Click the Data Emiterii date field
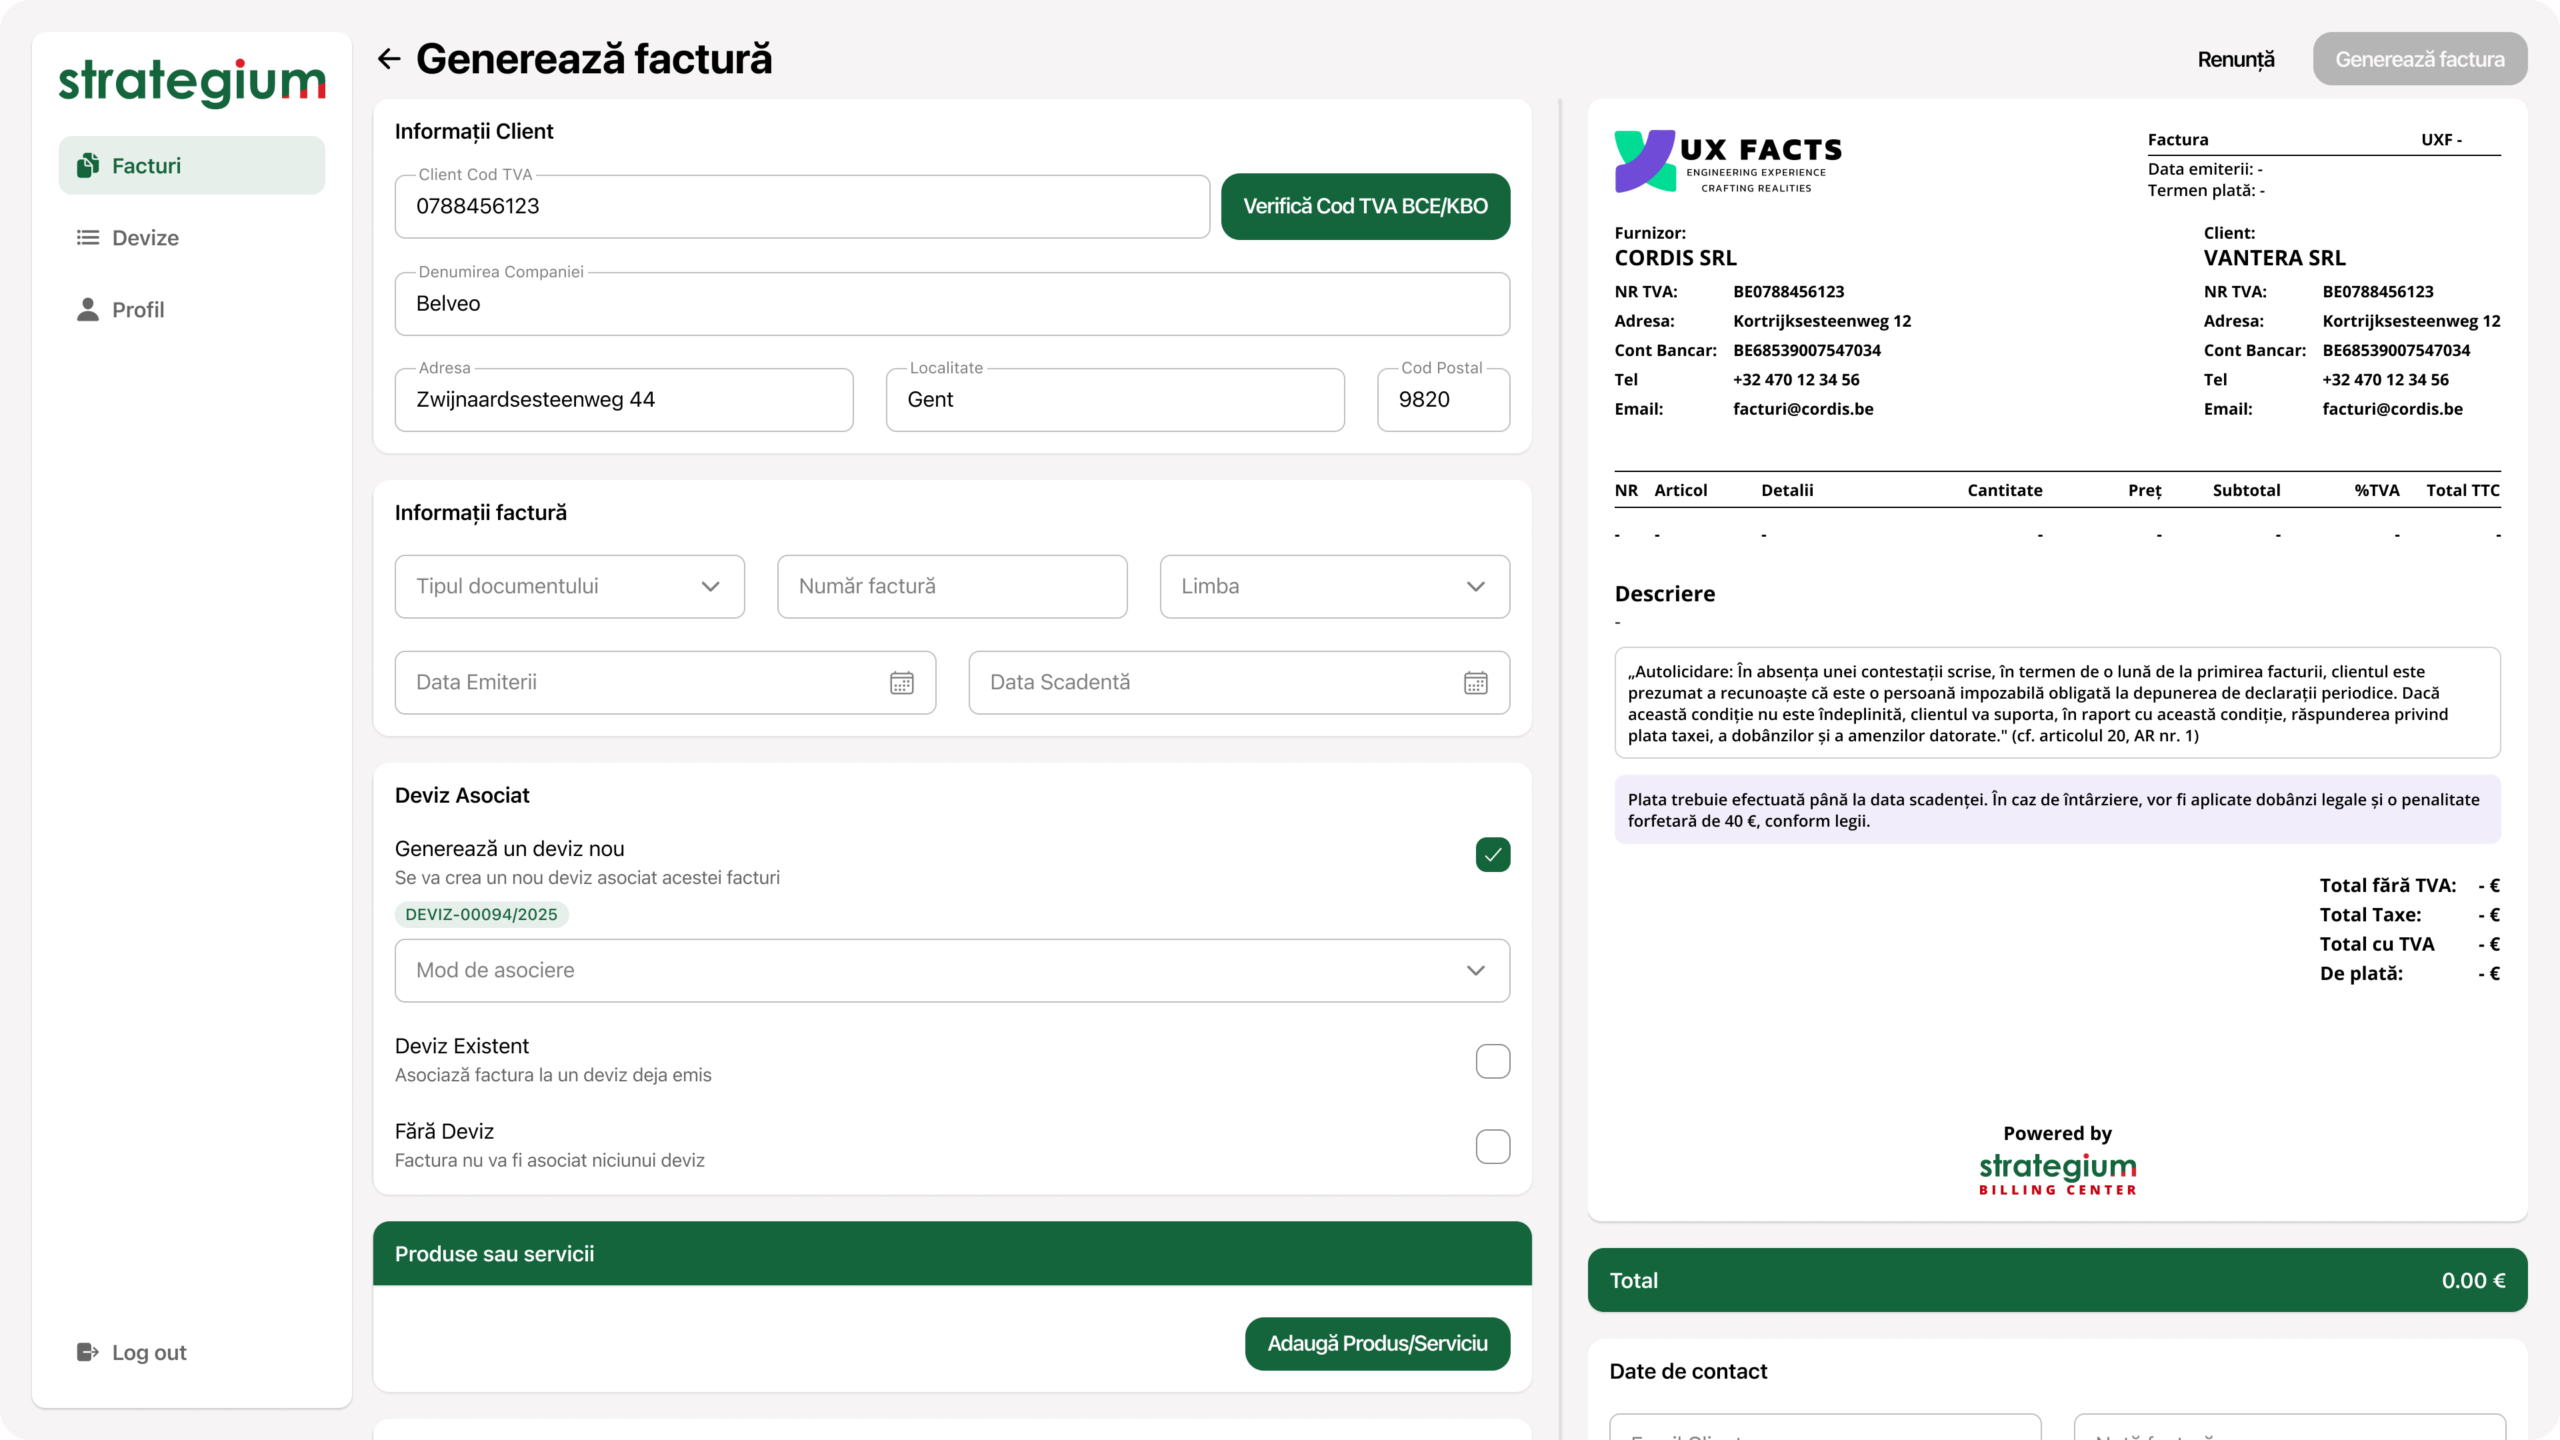This screenshot has width=2560, height=1440. pyautogui.click(x=665, y=683)
